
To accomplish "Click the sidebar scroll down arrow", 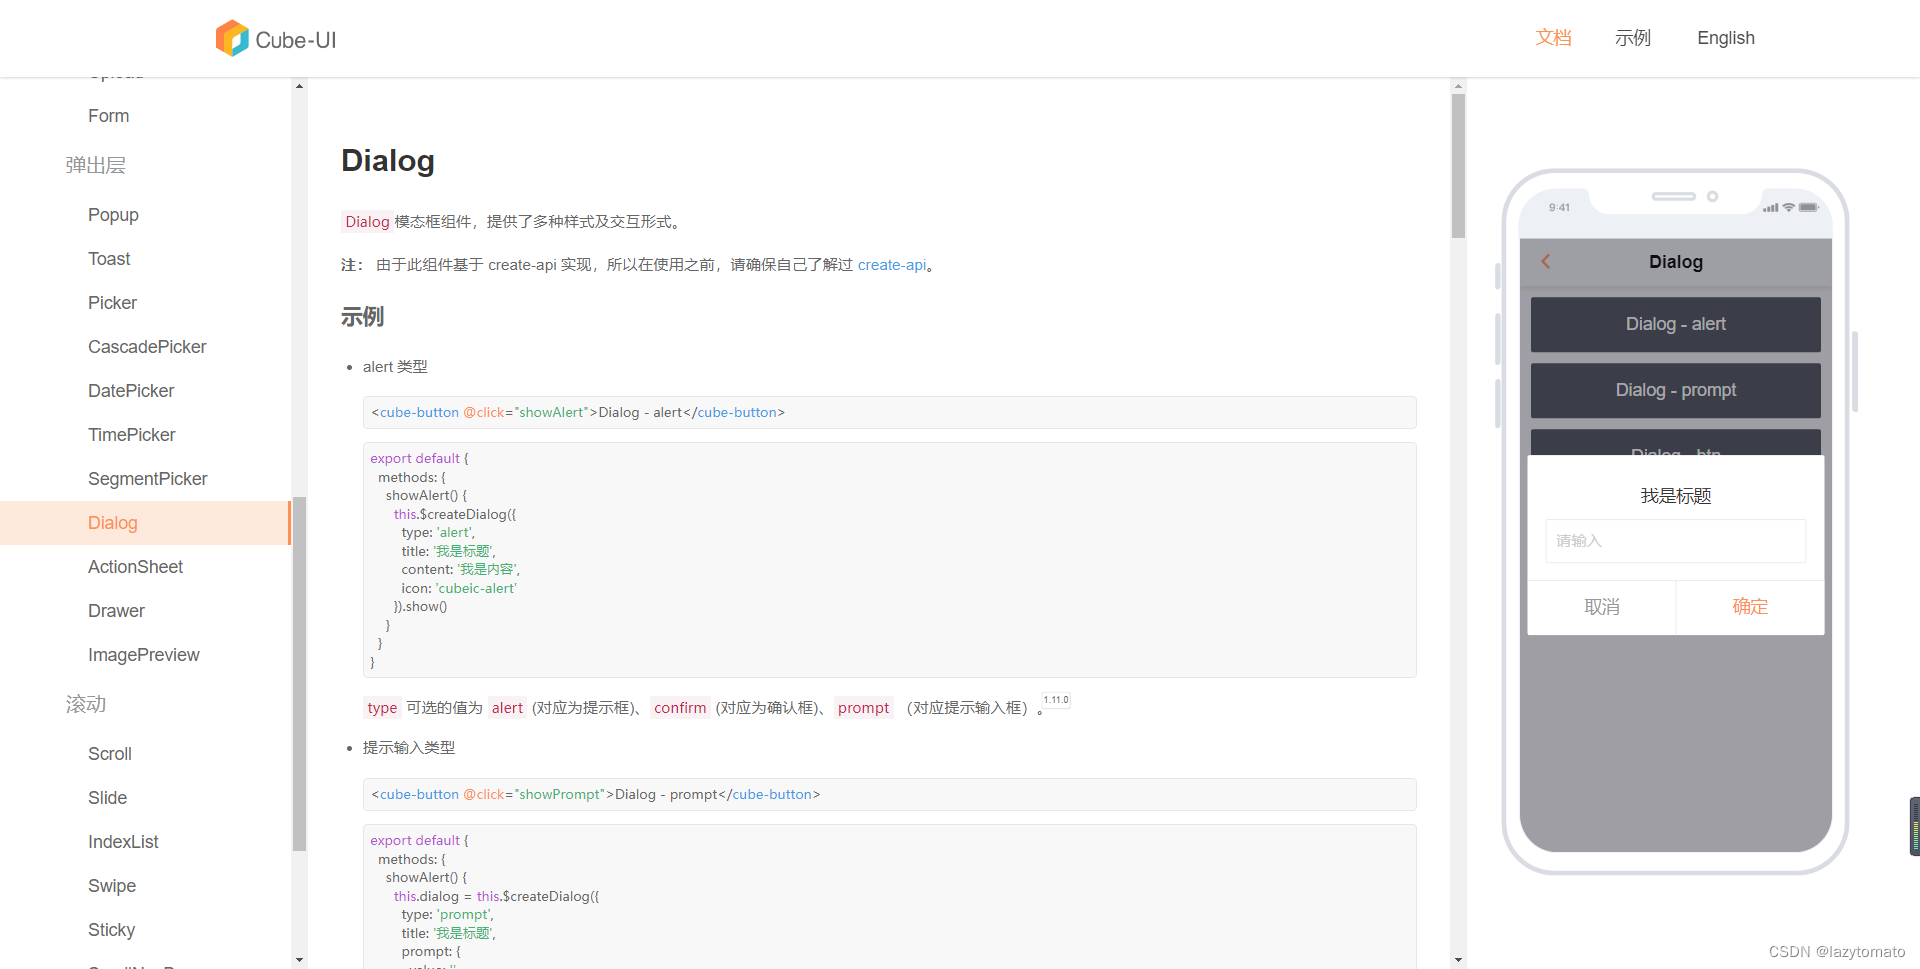I will coord(299,960).
